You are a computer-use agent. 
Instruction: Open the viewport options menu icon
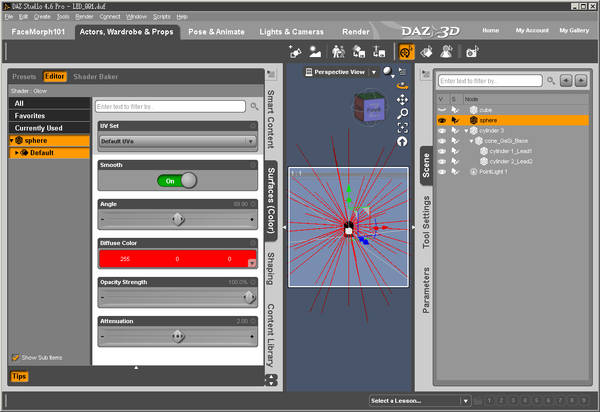402,72
